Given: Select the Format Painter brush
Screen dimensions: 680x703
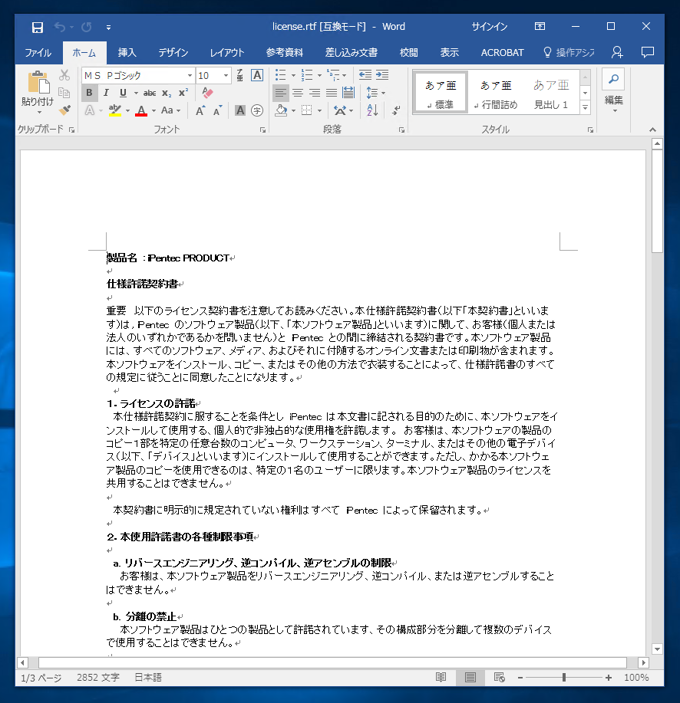Looking at the screenshot, I should [65, 110].
